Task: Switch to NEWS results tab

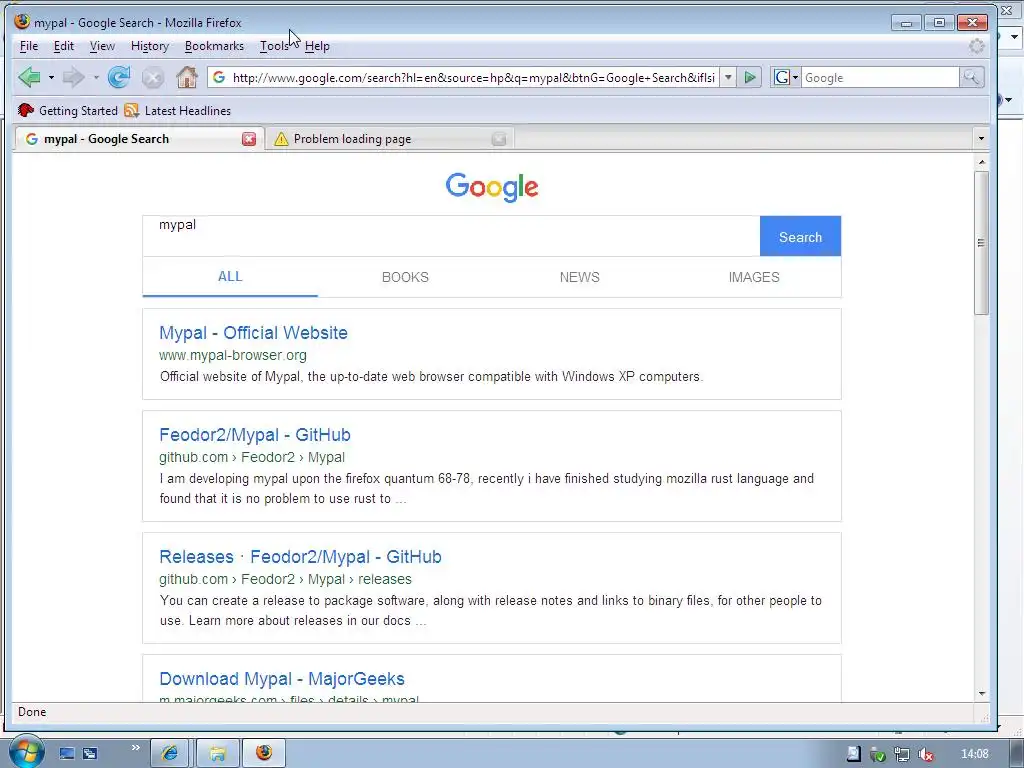Action: (x=579, y=277)
